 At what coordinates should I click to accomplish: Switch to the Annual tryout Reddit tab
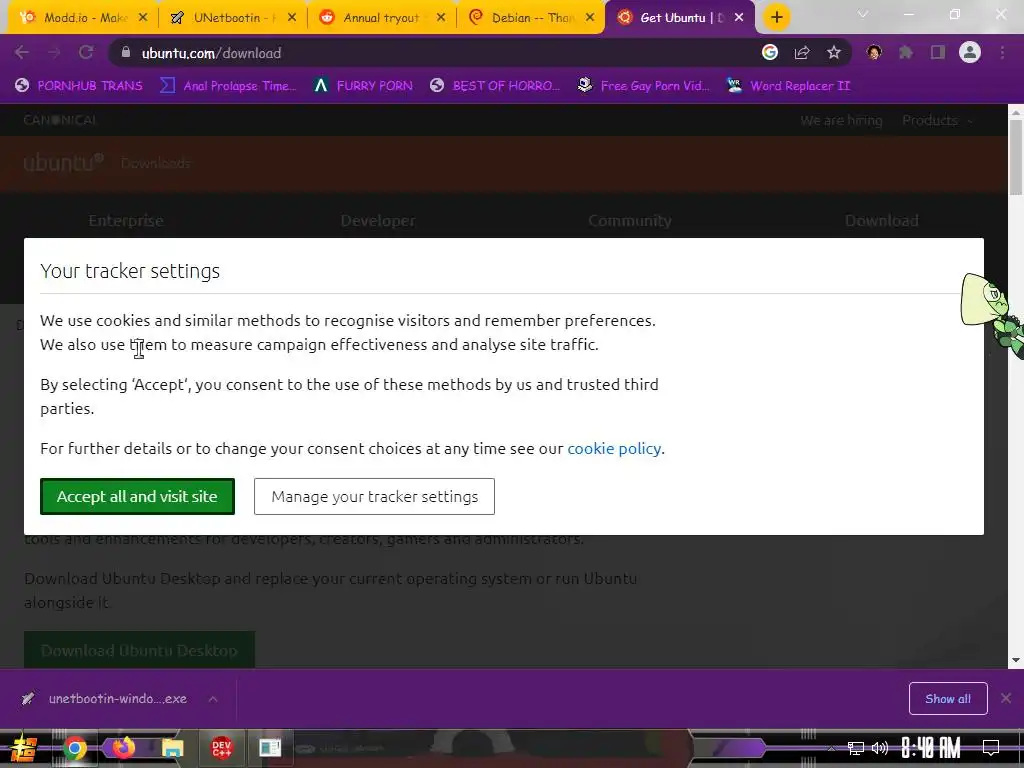point(381,18)
